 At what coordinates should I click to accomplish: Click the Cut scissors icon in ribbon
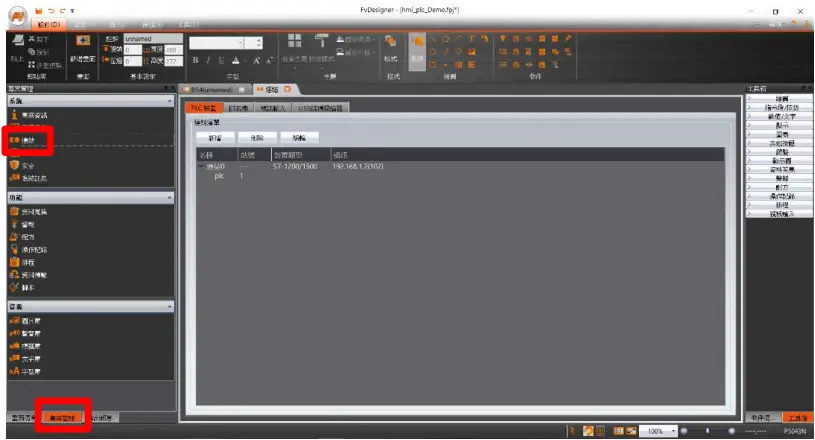[32, 39]
